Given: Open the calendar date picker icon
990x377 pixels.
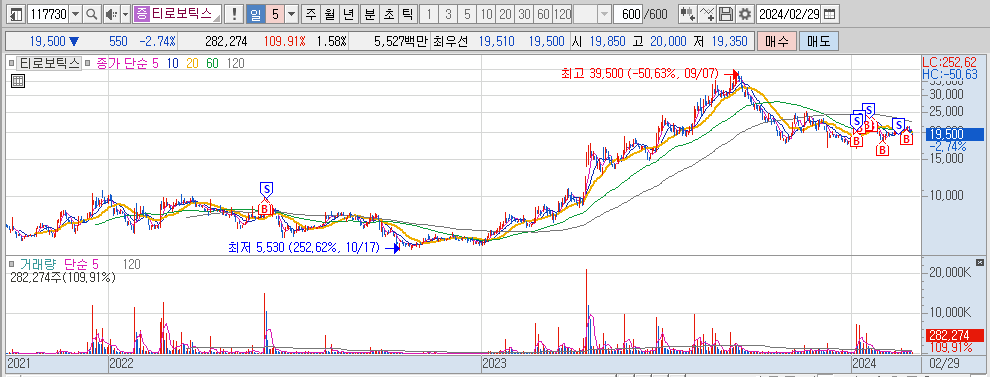Looking at the screenshot, I should tap(831, 14).
